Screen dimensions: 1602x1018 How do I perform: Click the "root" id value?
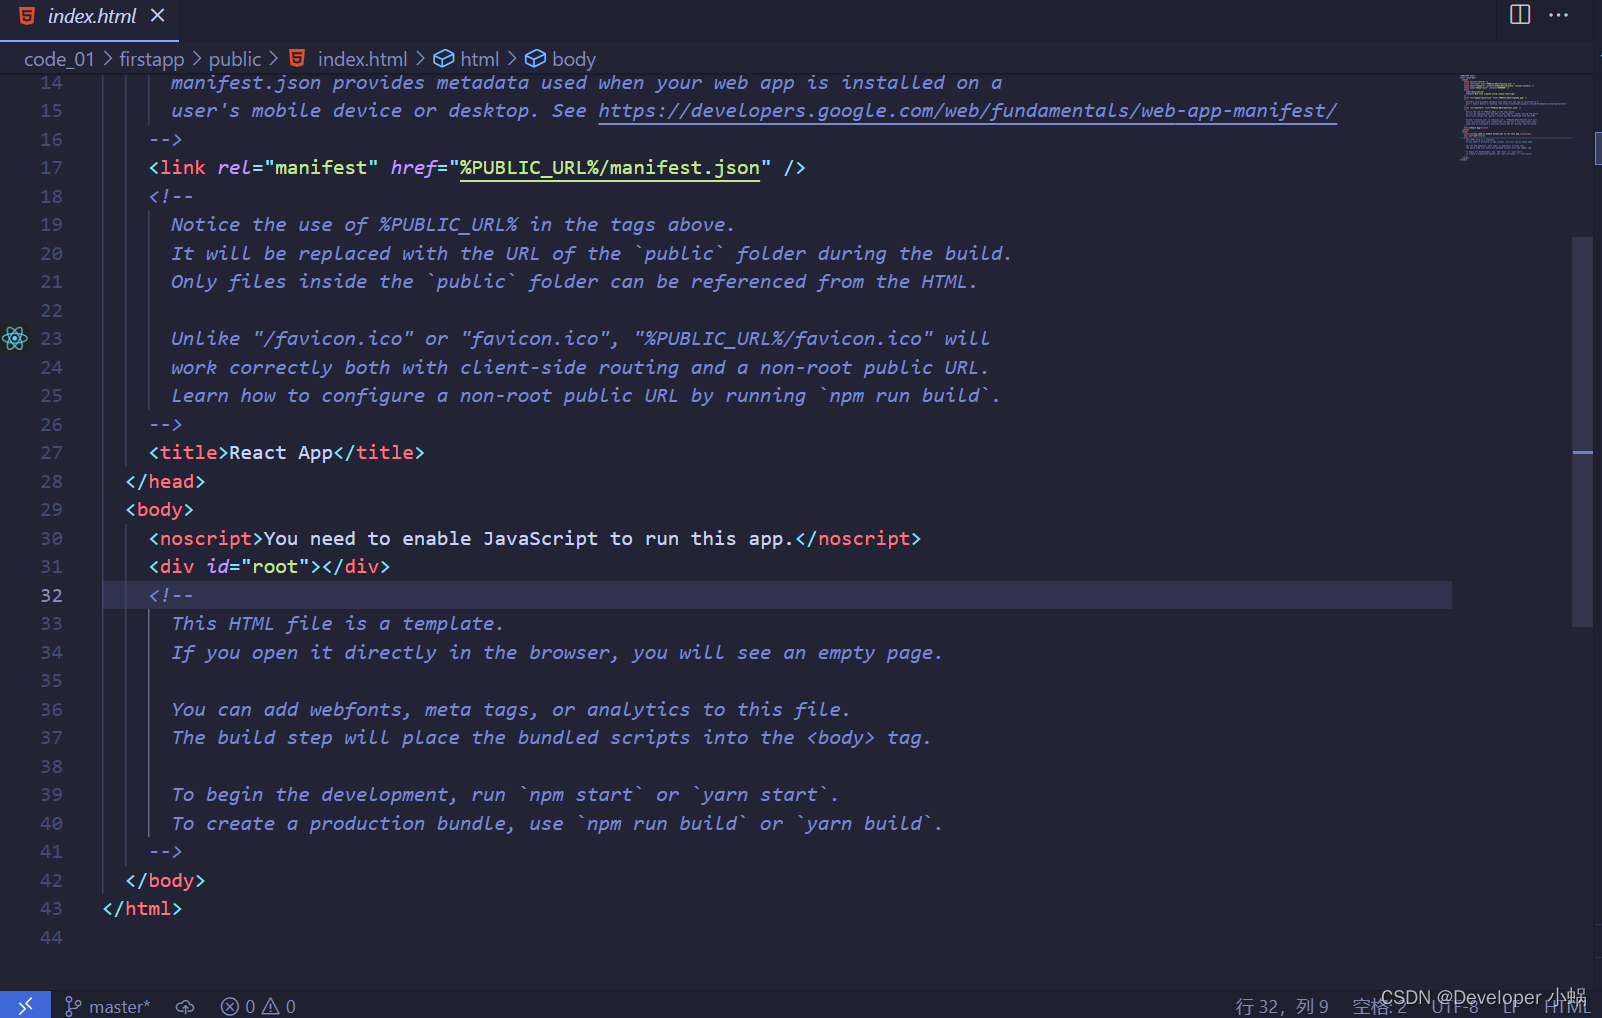coord(275,567)
